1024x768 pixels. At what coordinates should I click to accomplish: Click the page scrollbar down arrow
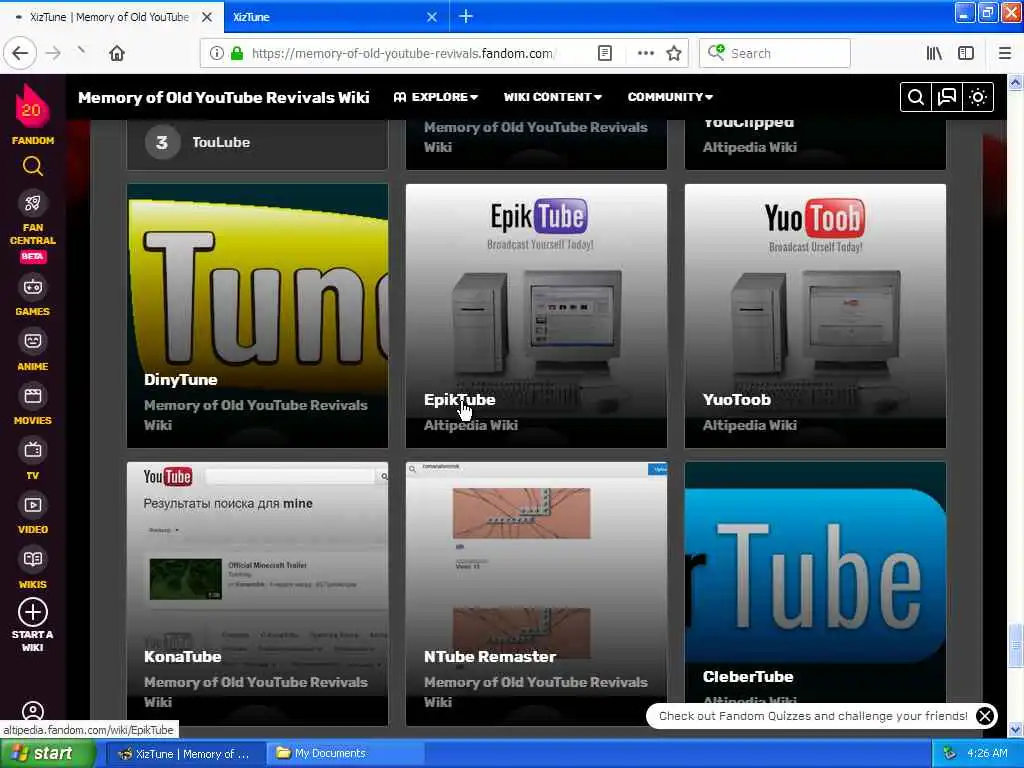[1015, 729]
